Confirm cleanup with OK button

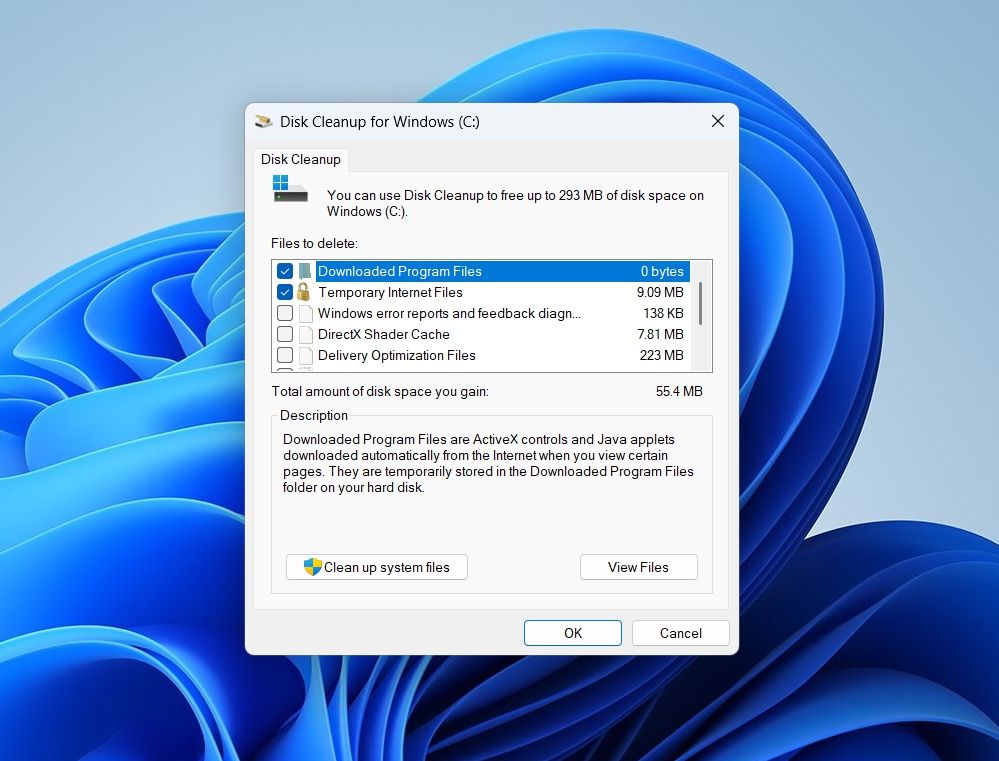tap(573, 633)
